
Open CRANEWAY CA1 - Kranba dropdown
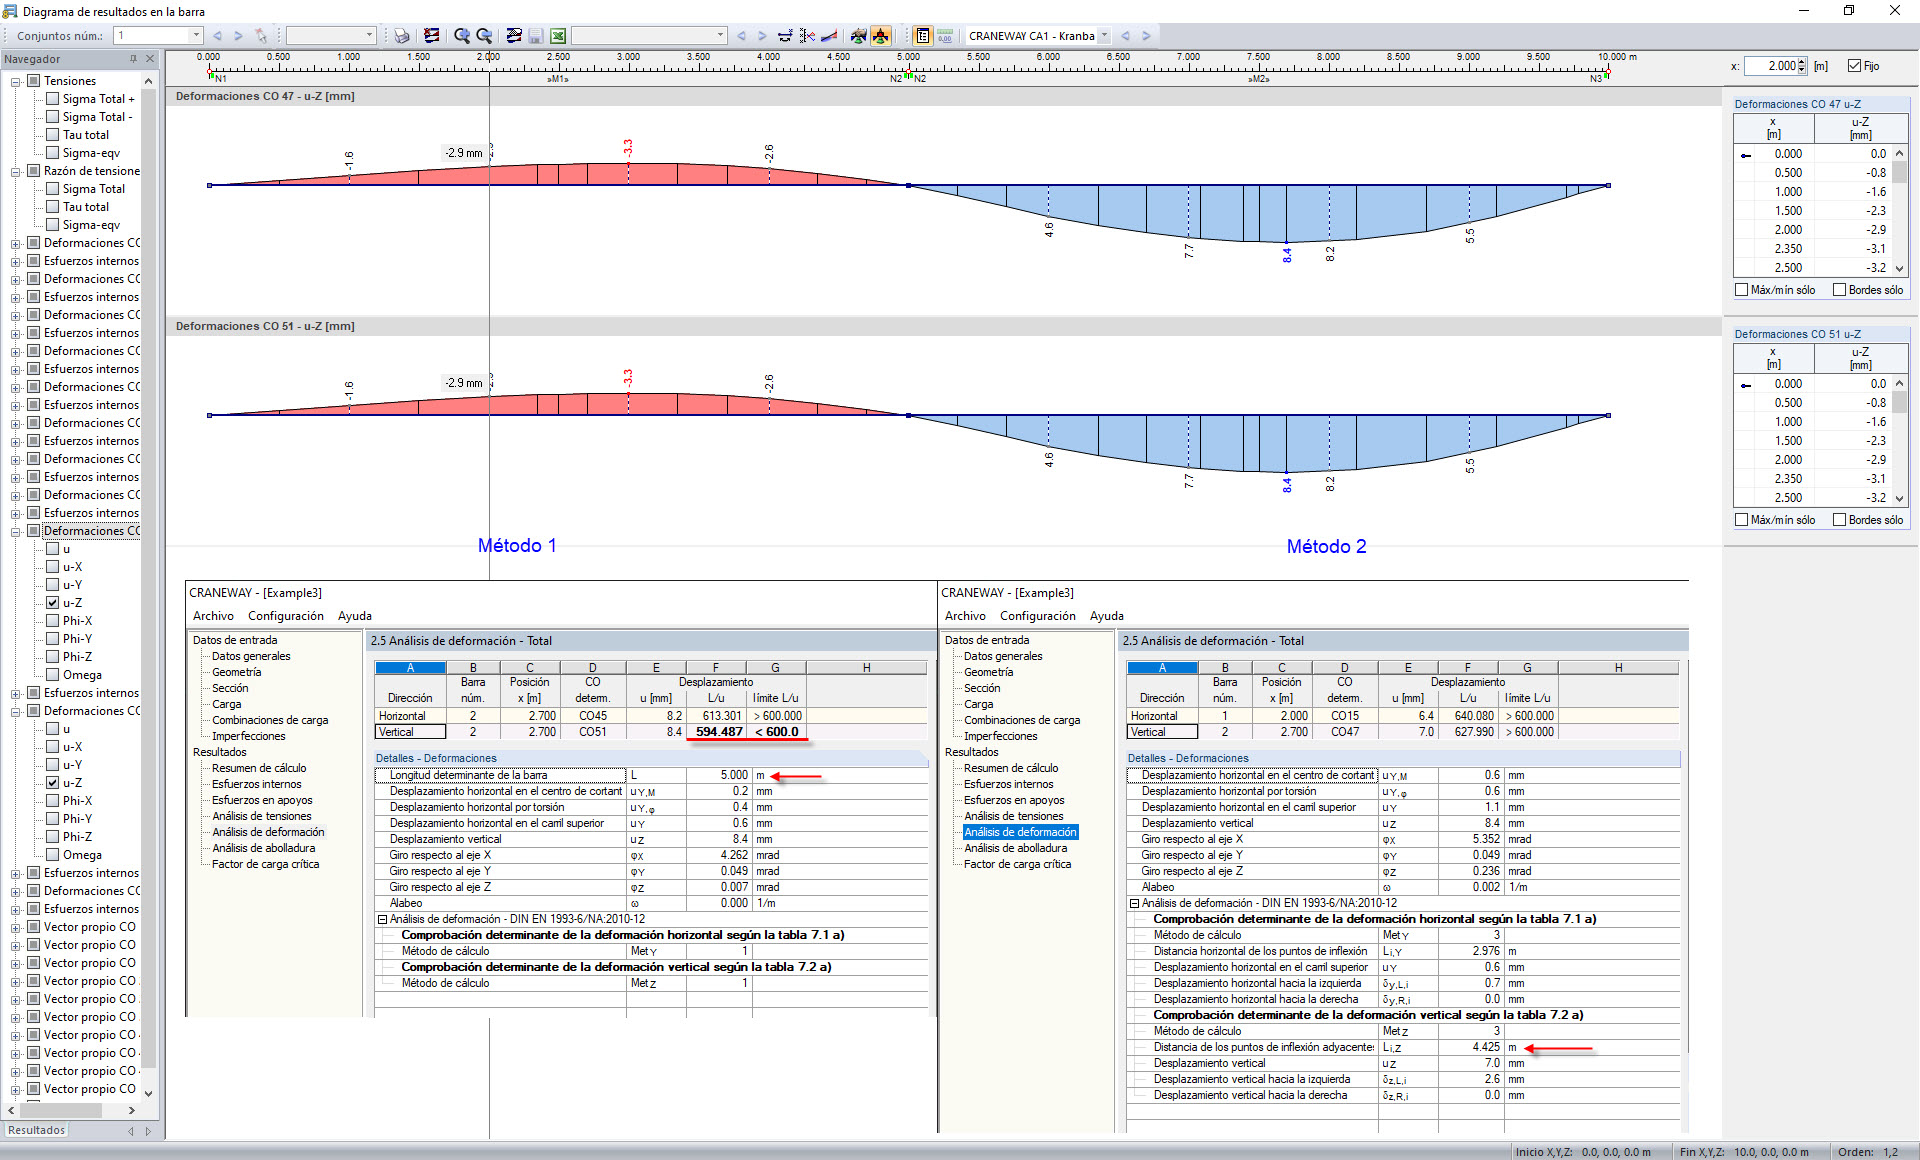coord(1104,36)
